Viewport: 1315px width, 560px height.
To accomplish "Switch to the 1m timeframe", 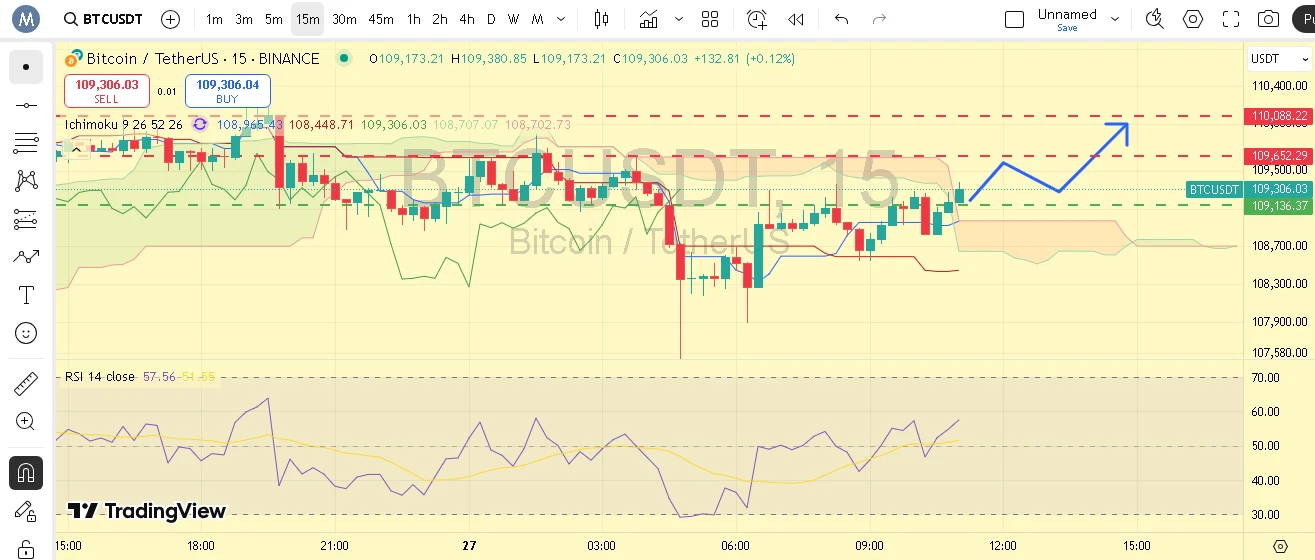I will pyautogui.click(x=214, y=19).
